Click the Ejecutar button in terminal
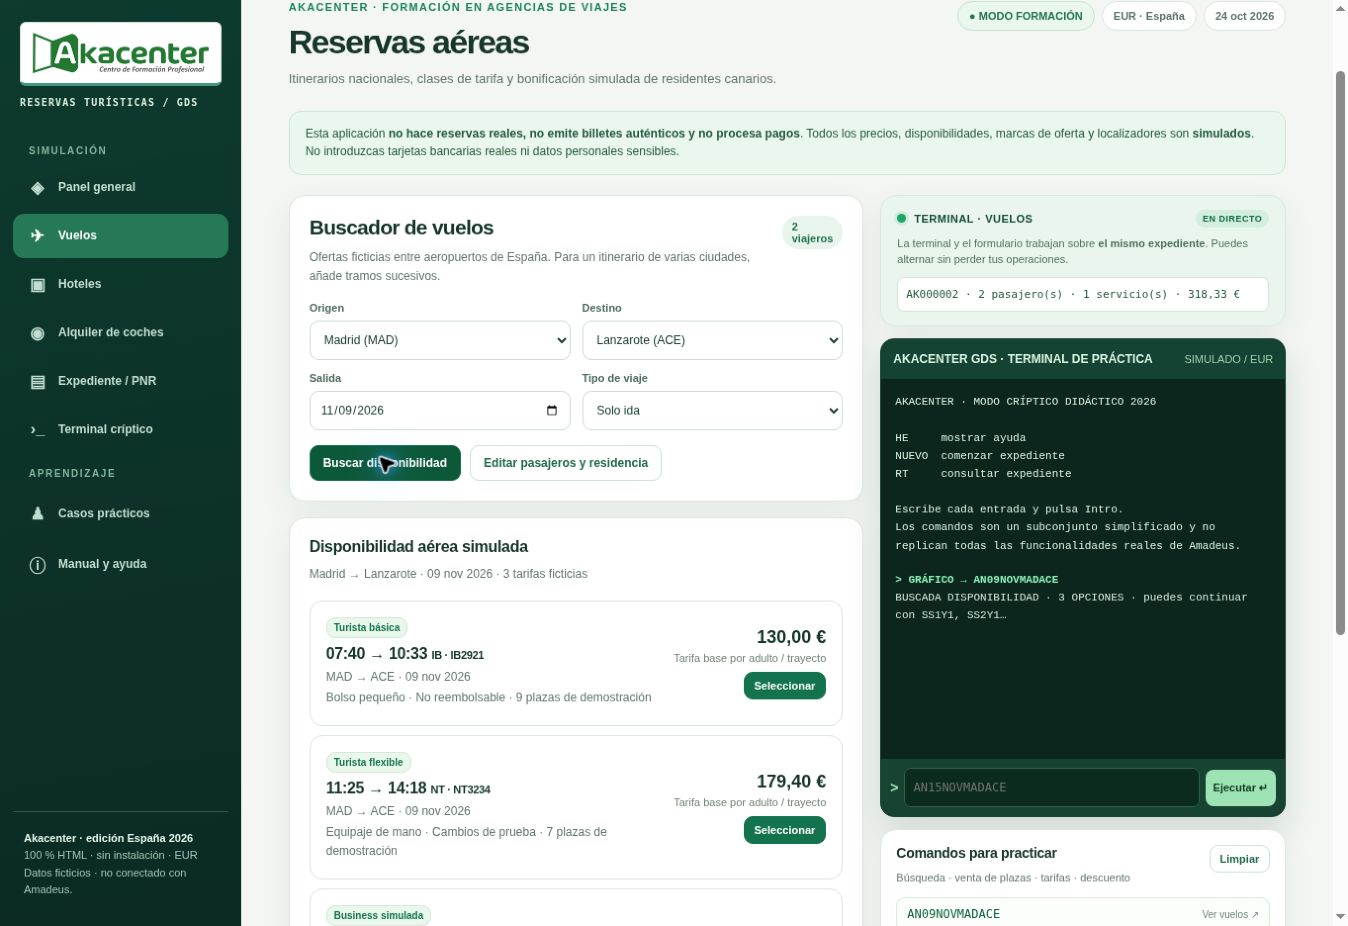Image resolution: width=1348 pixels, height=926 pixels. click(x=1240, y=788)
